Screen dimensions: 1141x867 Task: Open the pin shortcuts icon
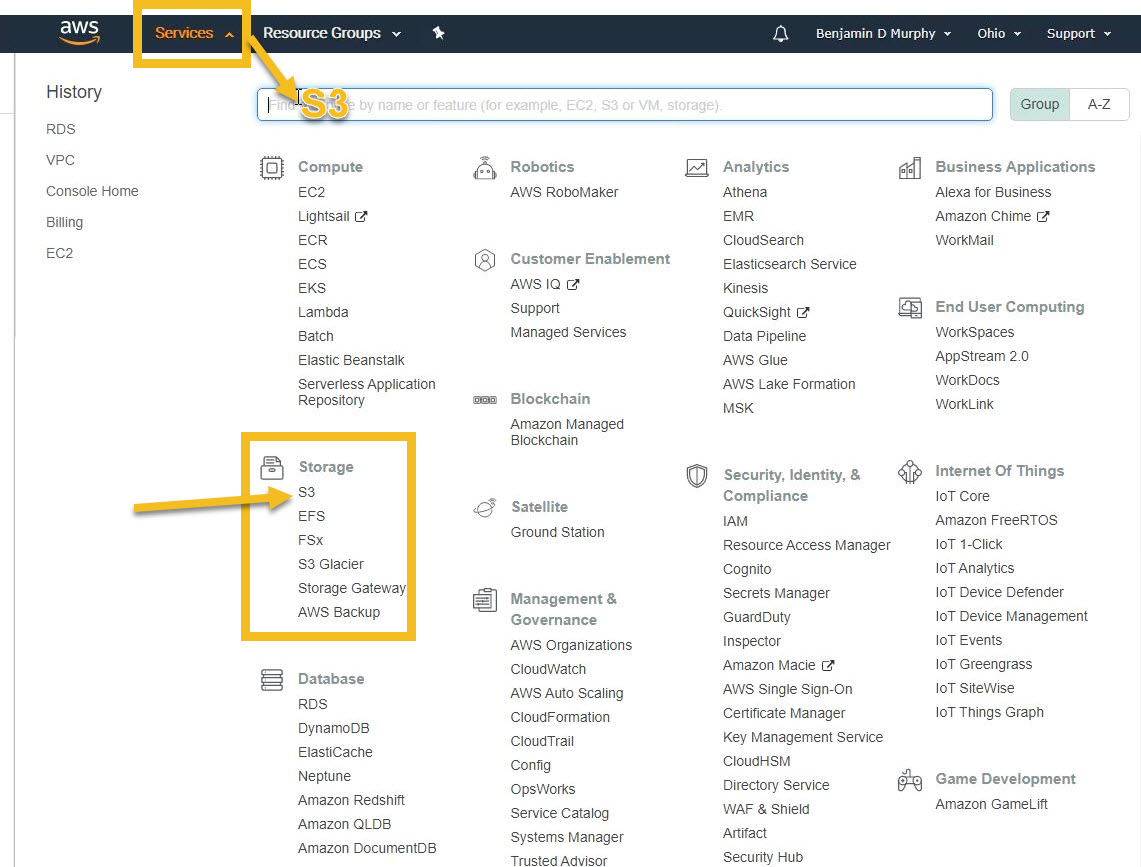(438, 33)
